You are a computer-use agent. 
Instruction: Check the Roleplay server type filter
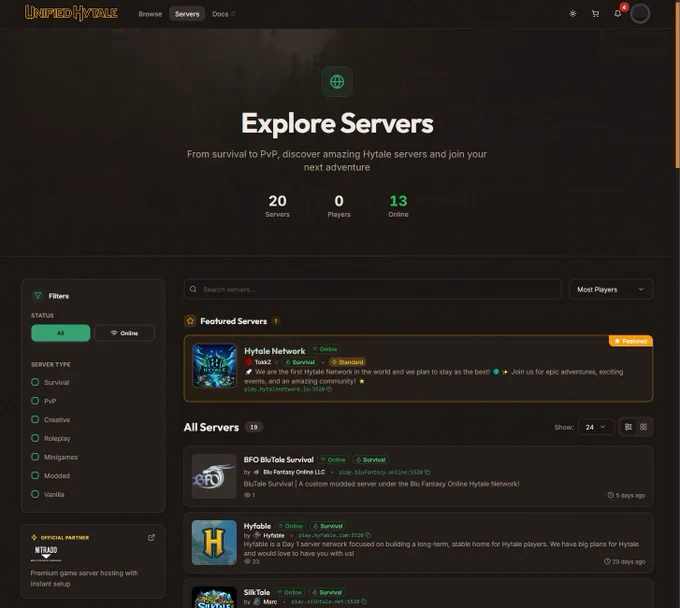point(35,438)
